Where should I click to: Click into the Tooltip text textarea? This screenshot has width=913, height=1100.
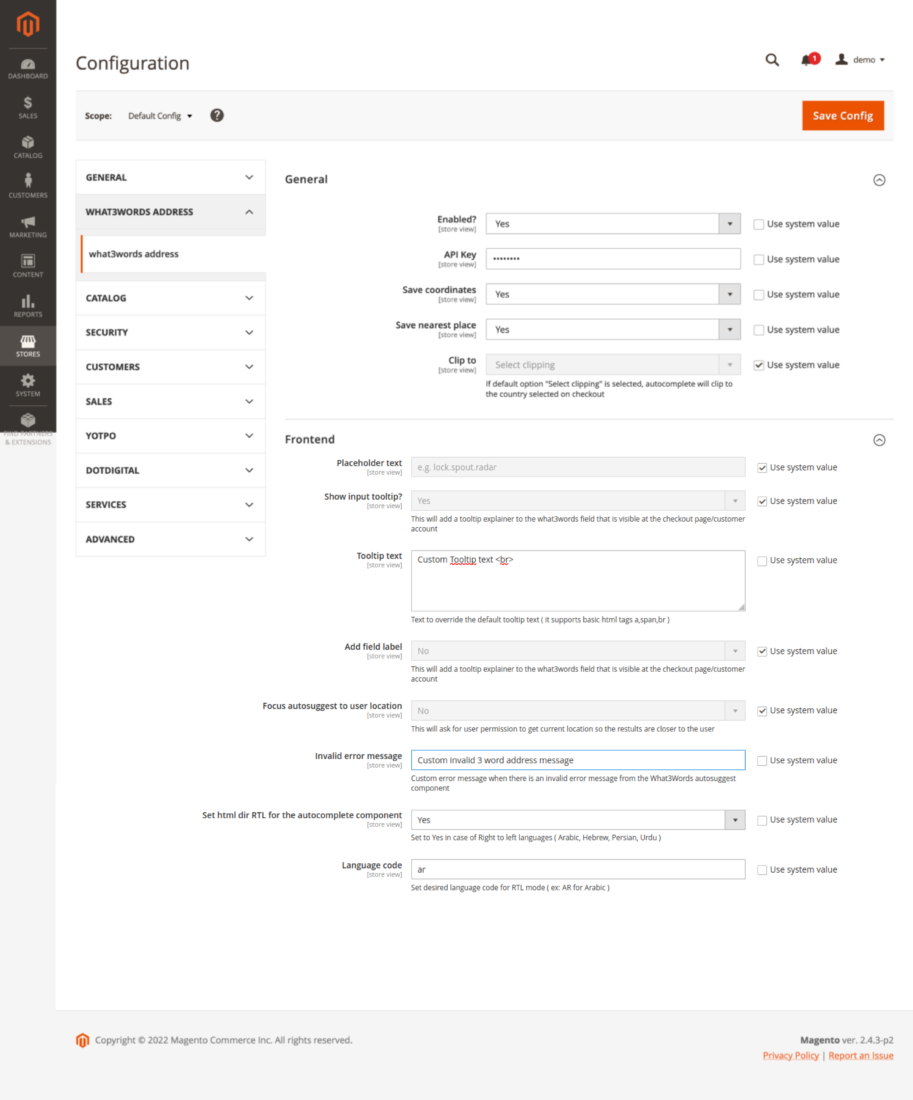click(578, 580)
